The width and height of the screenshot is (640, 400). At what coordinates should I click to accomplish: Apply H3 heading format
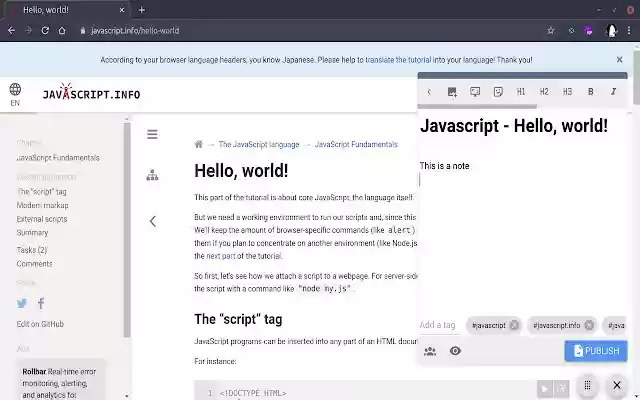click(x=567, y=92)
